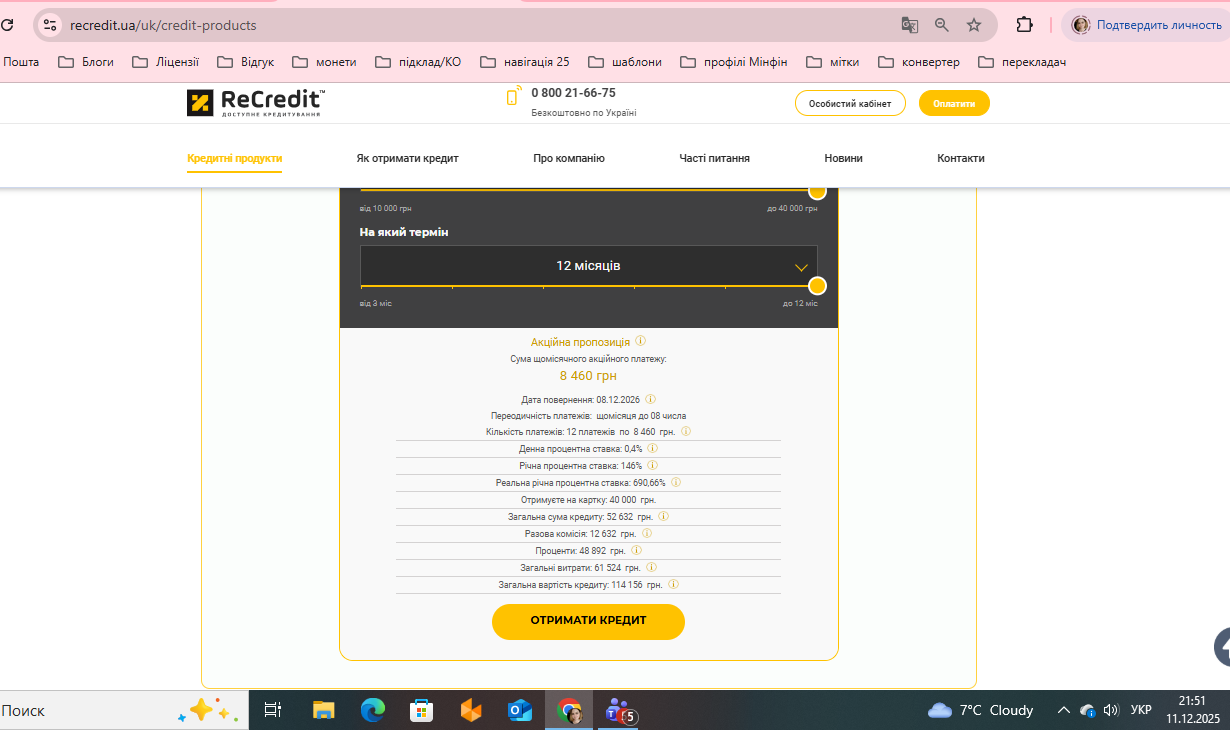Click the phone icon near 0 800 21-66-75
This screenshot has height=730, width=1230.
click(513, 97)
